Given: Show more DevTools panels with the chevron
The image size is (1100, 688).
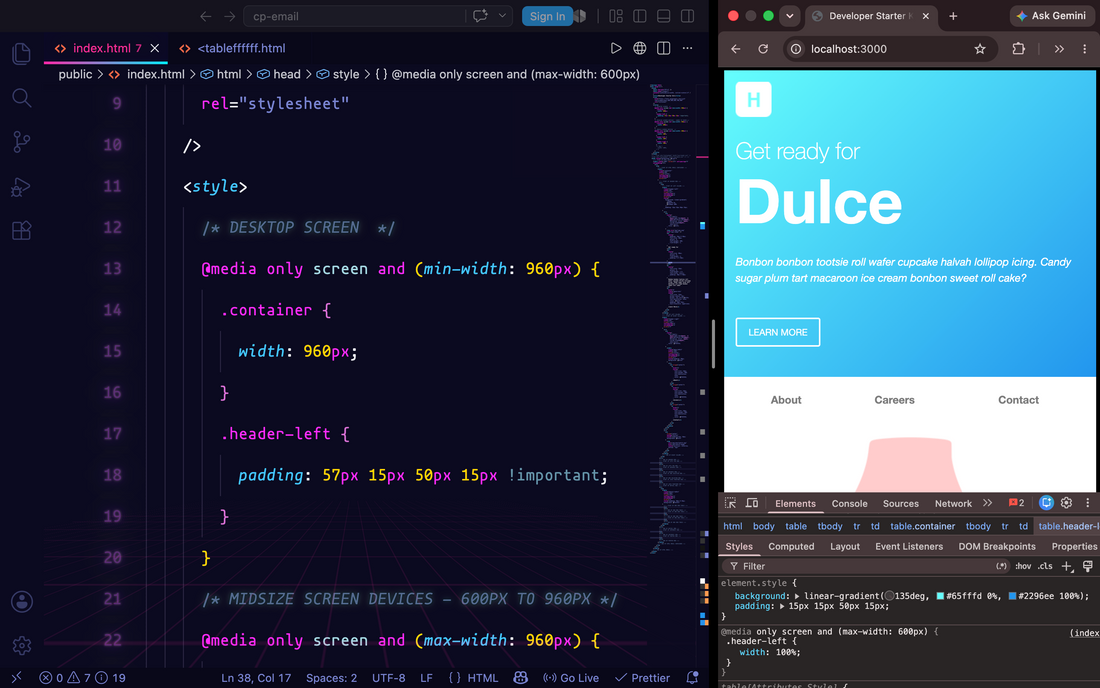Looking at the screenshot, I should click(x=988, y=503).
